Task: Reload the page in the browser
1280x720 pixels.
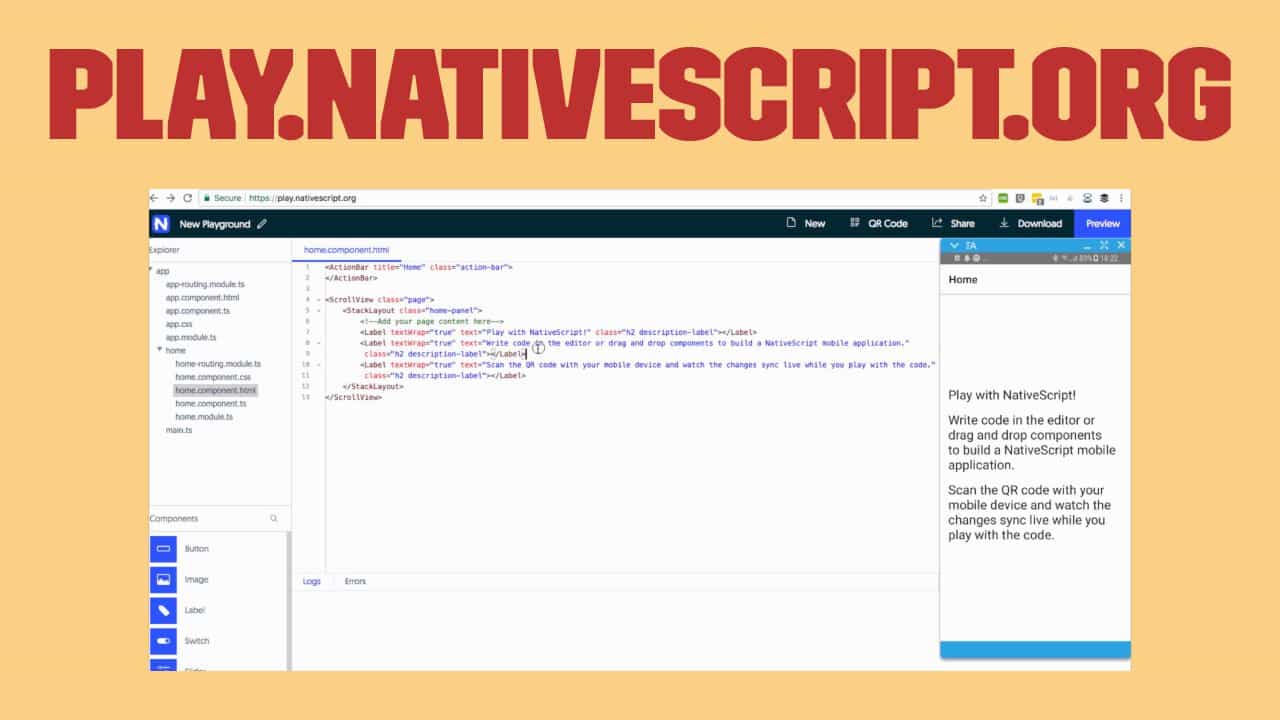Action: 187,198
